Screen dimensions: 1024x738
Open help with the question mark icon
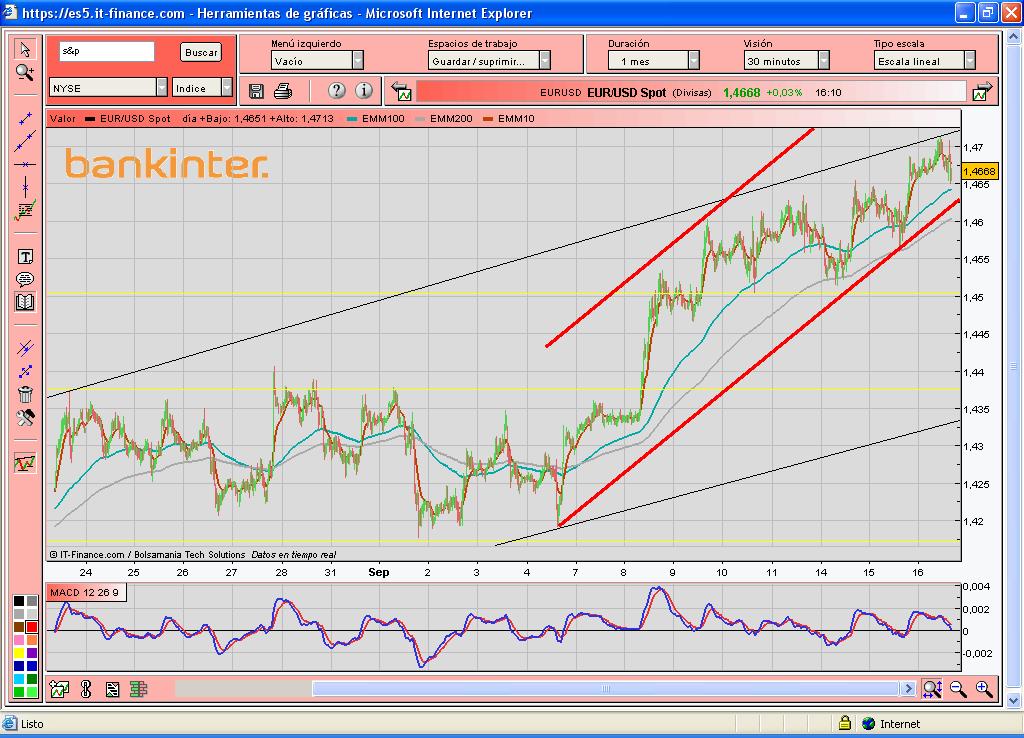click(x=337, y=91)
